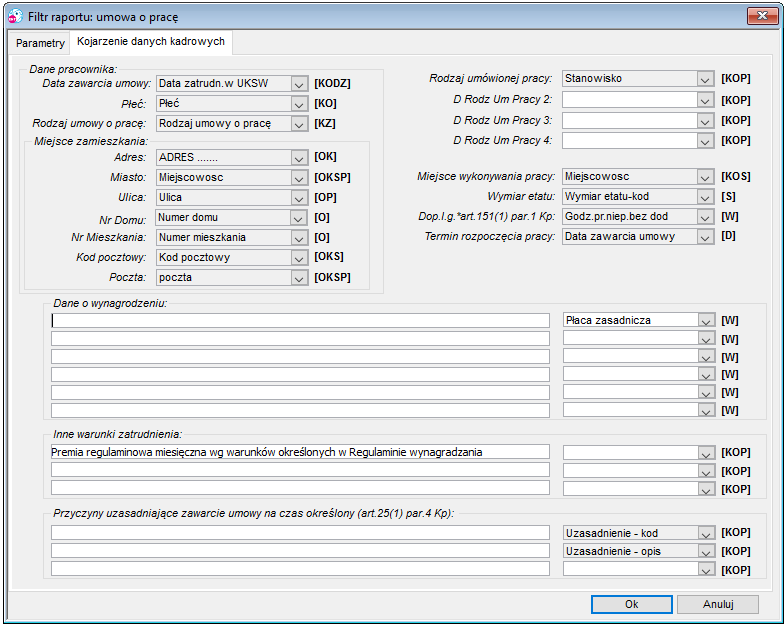
Task: Click the second Dane o wynagrodzeniu text field
Action: tap(300, 338)
